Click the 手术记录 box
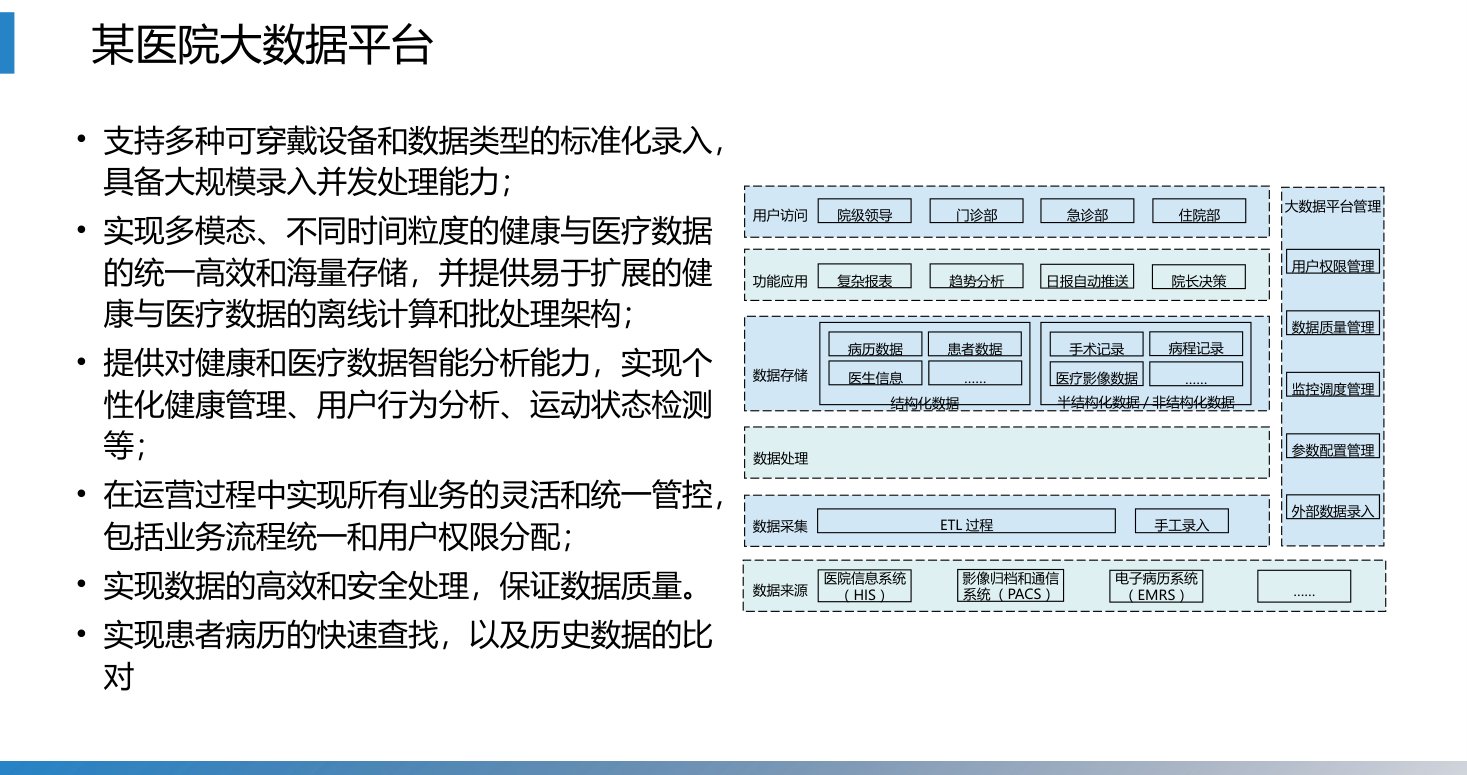The image size is (1467, 775). 1097,345
